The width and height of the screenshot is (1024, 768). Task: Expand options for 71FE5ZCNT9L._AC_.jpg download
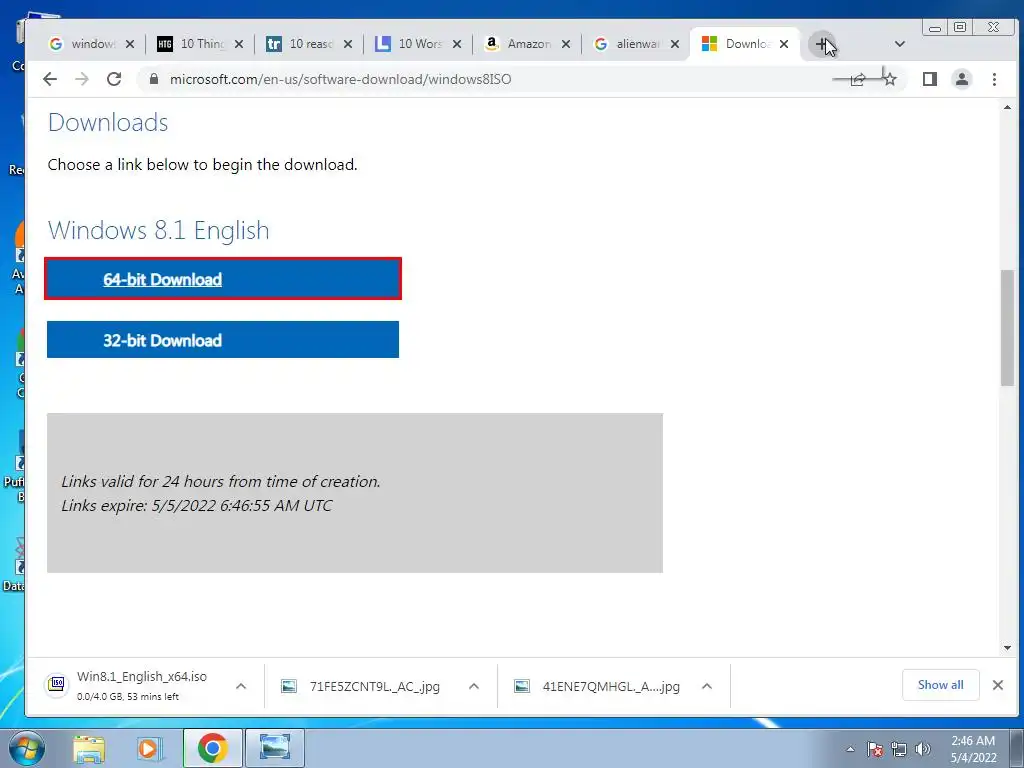pyautogui.click(x=474, y=686)
